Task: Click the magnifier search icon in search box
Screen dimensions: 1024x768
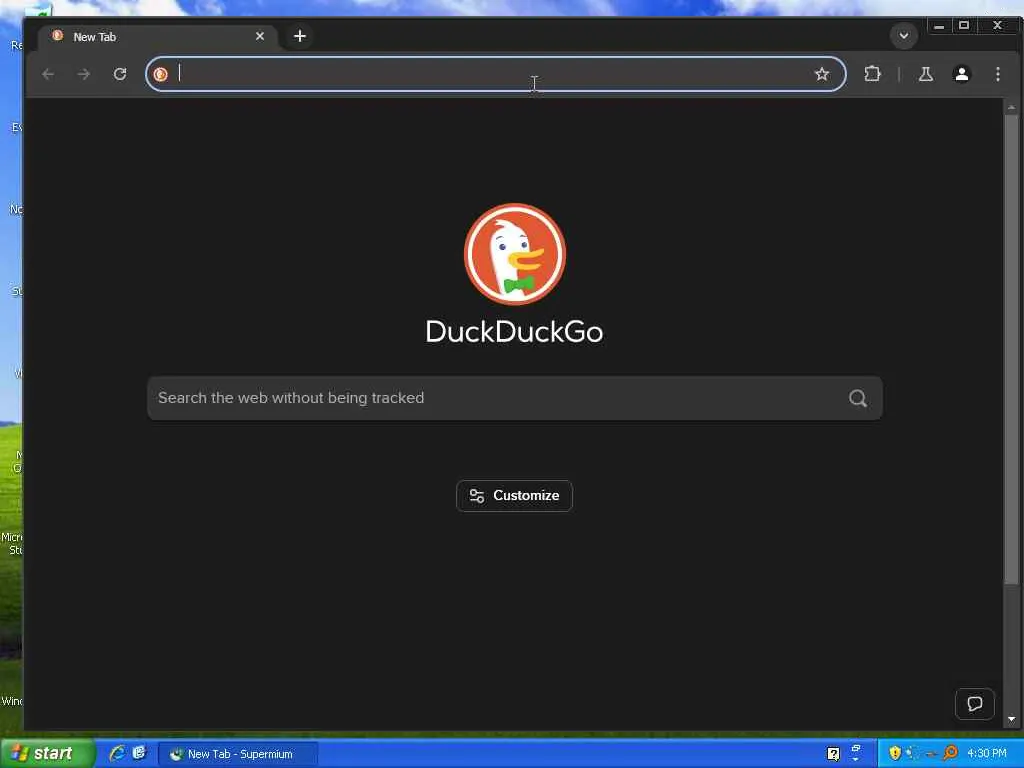Action: (x=857, y=398)
